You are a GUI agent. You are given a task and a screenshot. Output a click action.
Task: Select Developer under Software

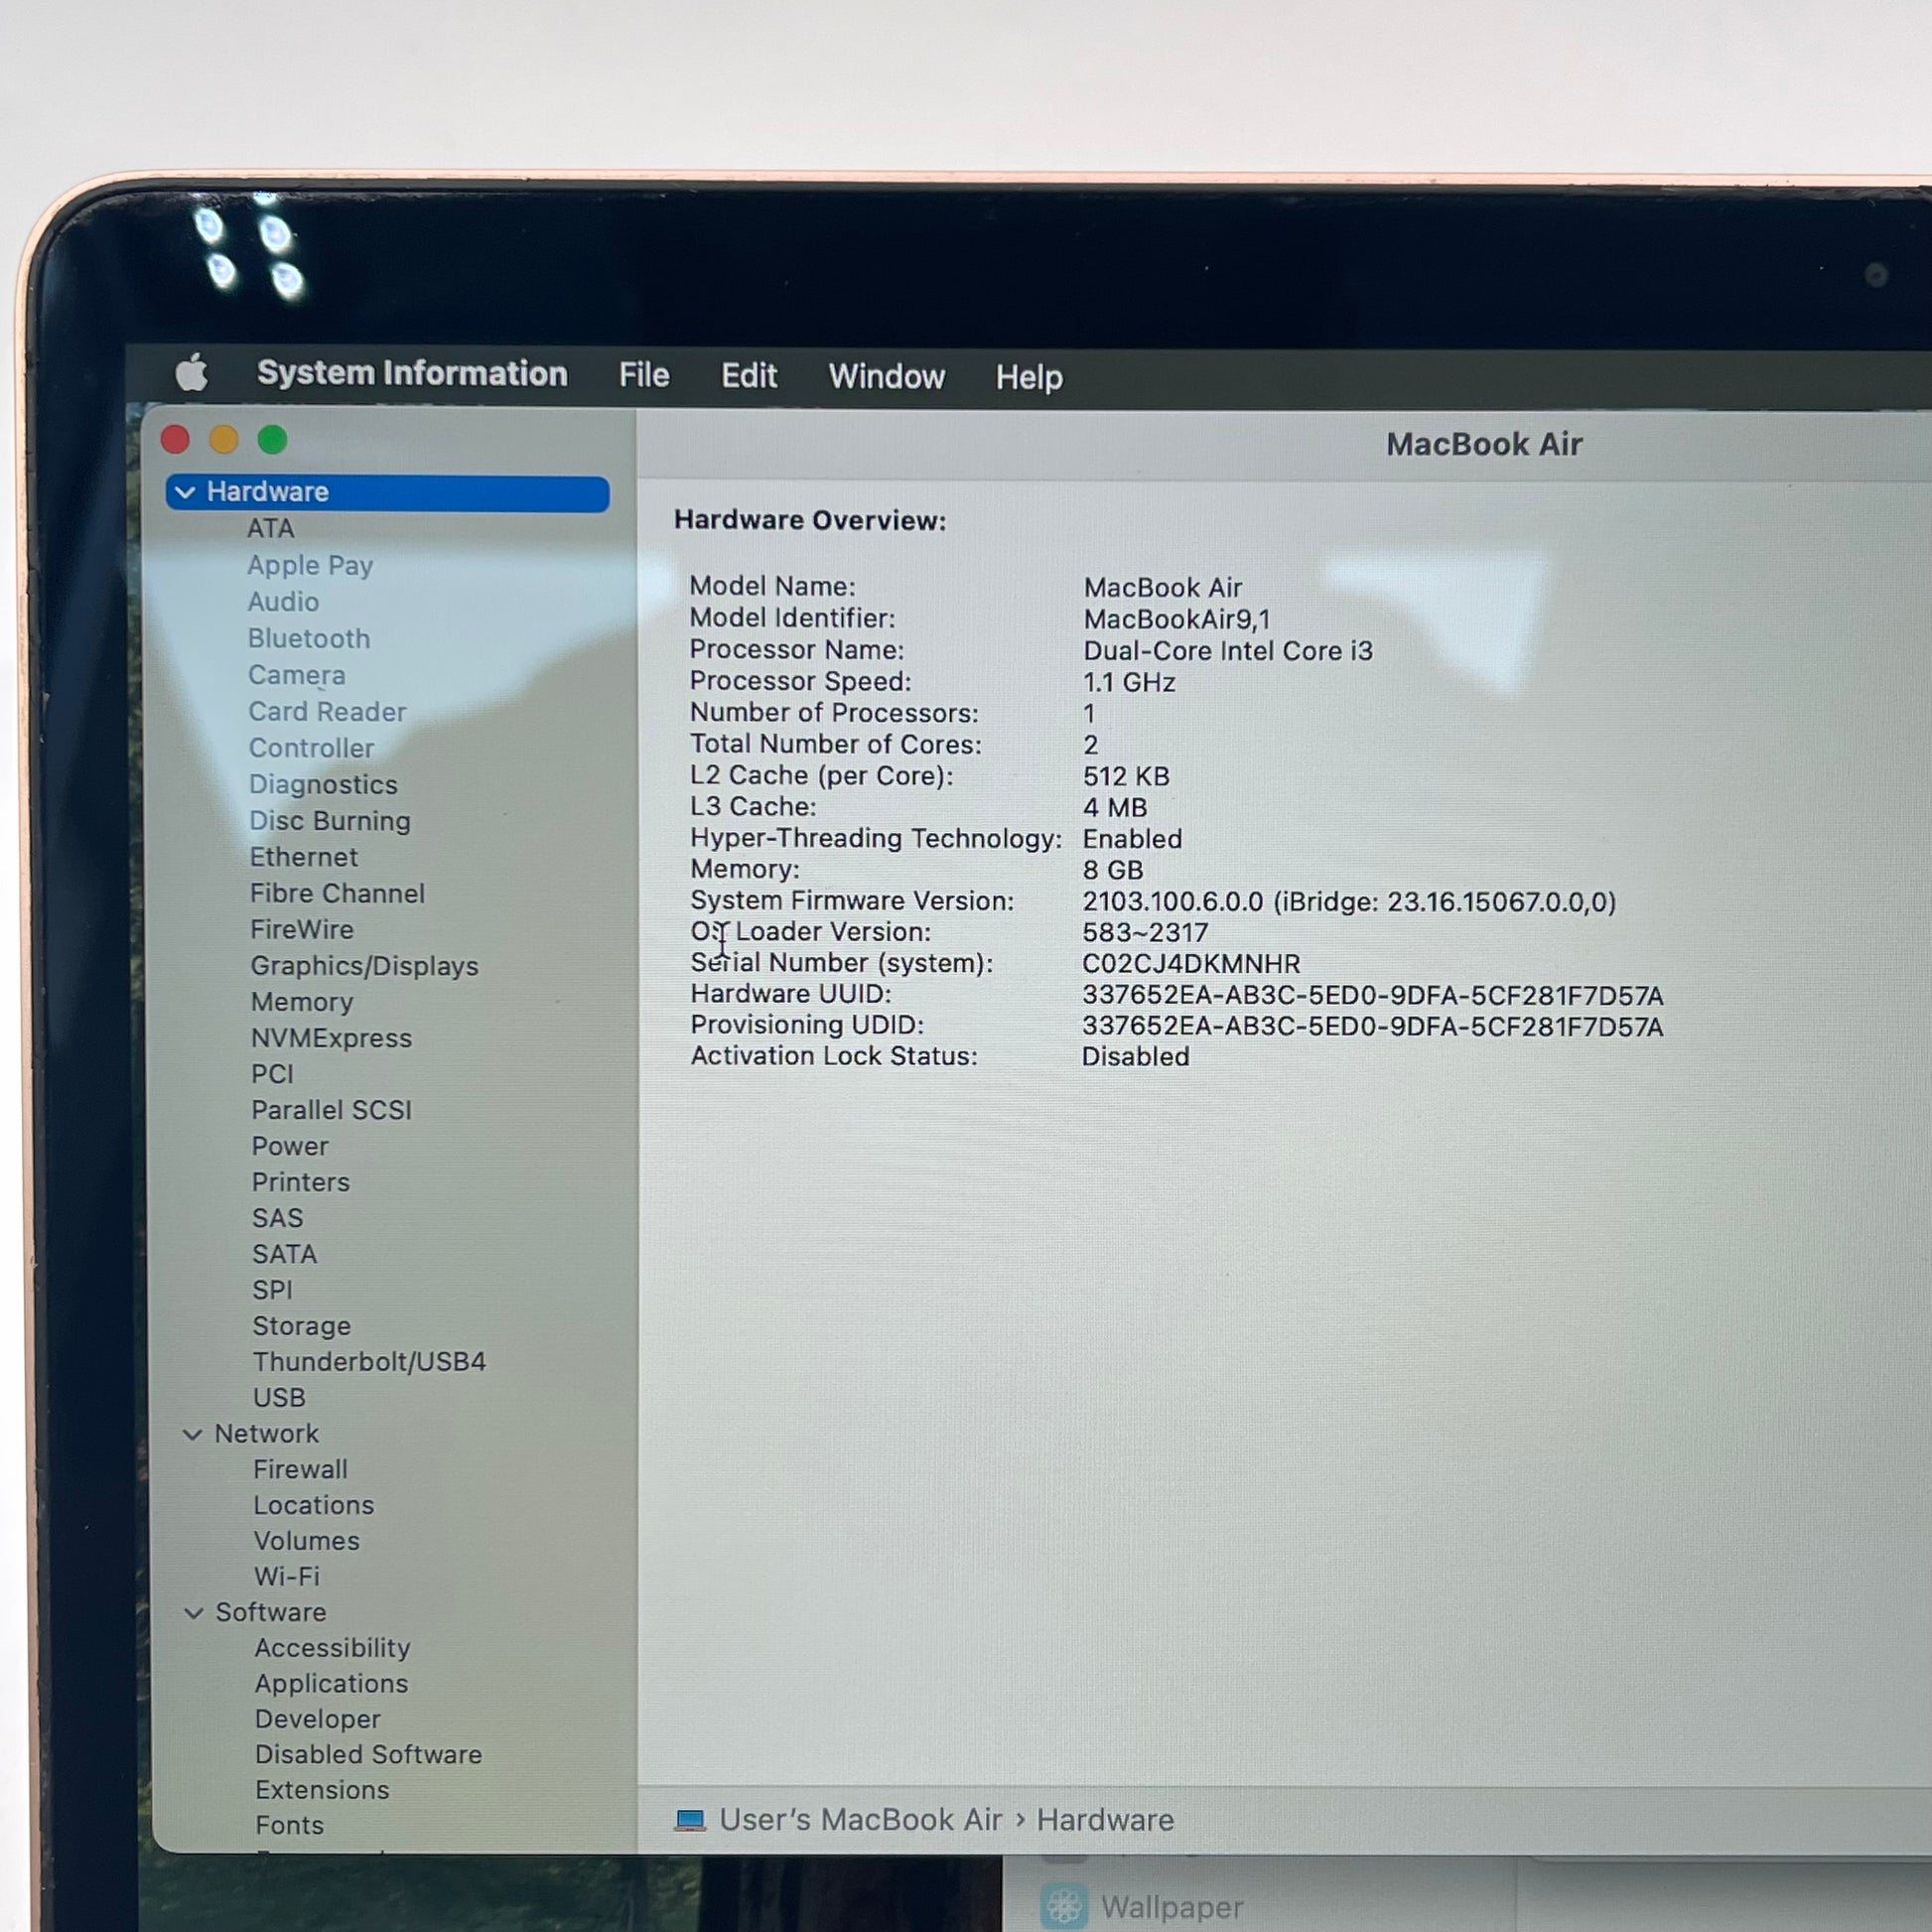coord(317,1720)
